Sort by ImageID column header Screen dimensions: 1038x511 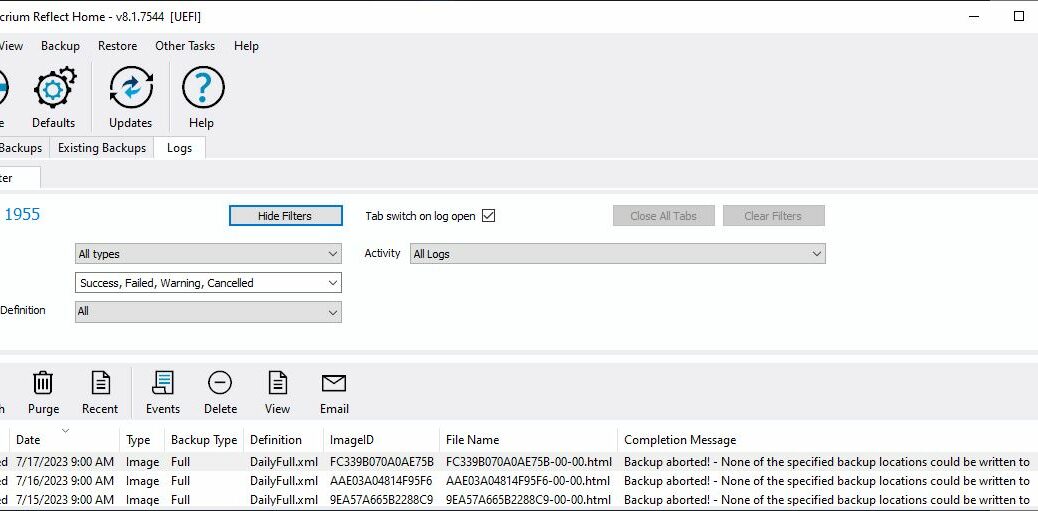coord(381,440)
